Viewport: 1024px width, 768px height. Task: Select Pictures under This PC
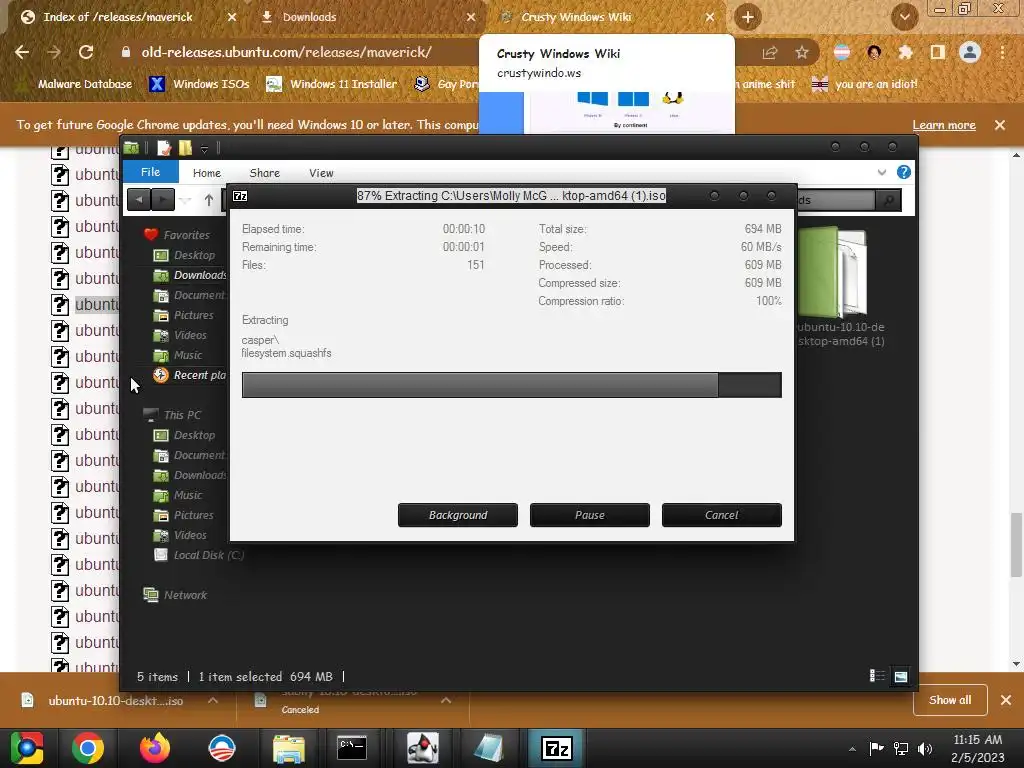(184, 515)
